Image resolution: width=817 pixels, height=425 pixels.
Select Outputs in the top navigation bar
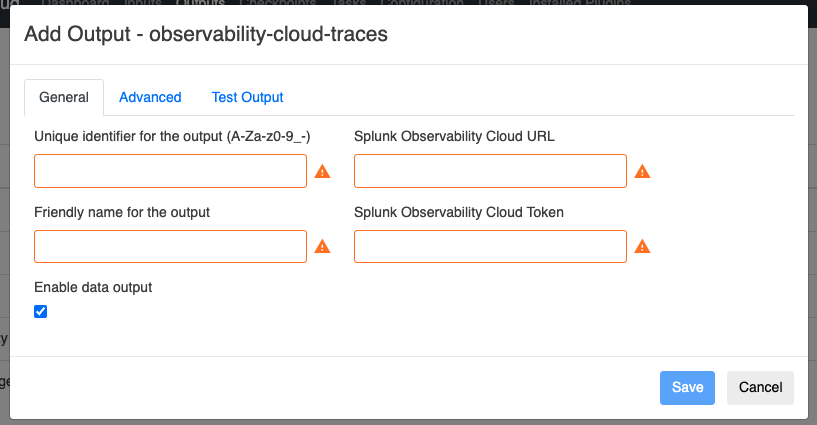pos(200,3)
